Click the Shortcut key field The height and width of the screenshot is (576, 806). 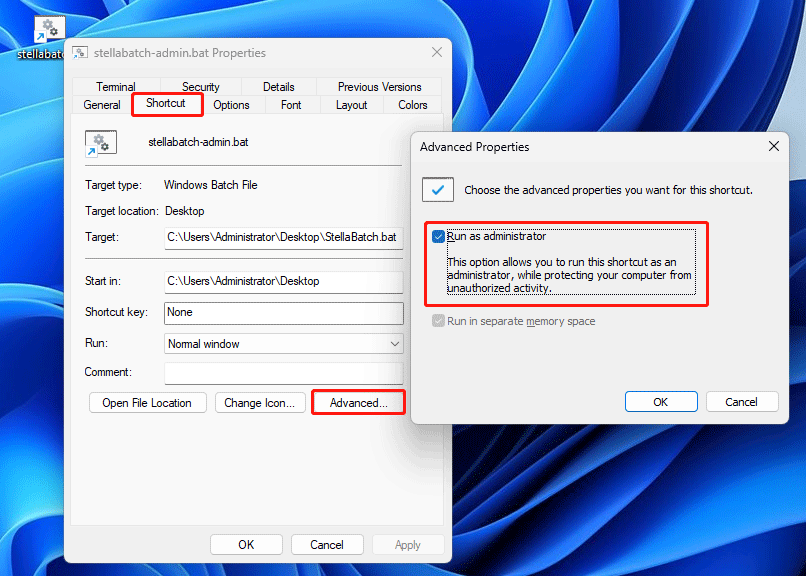tap(283, 313)
